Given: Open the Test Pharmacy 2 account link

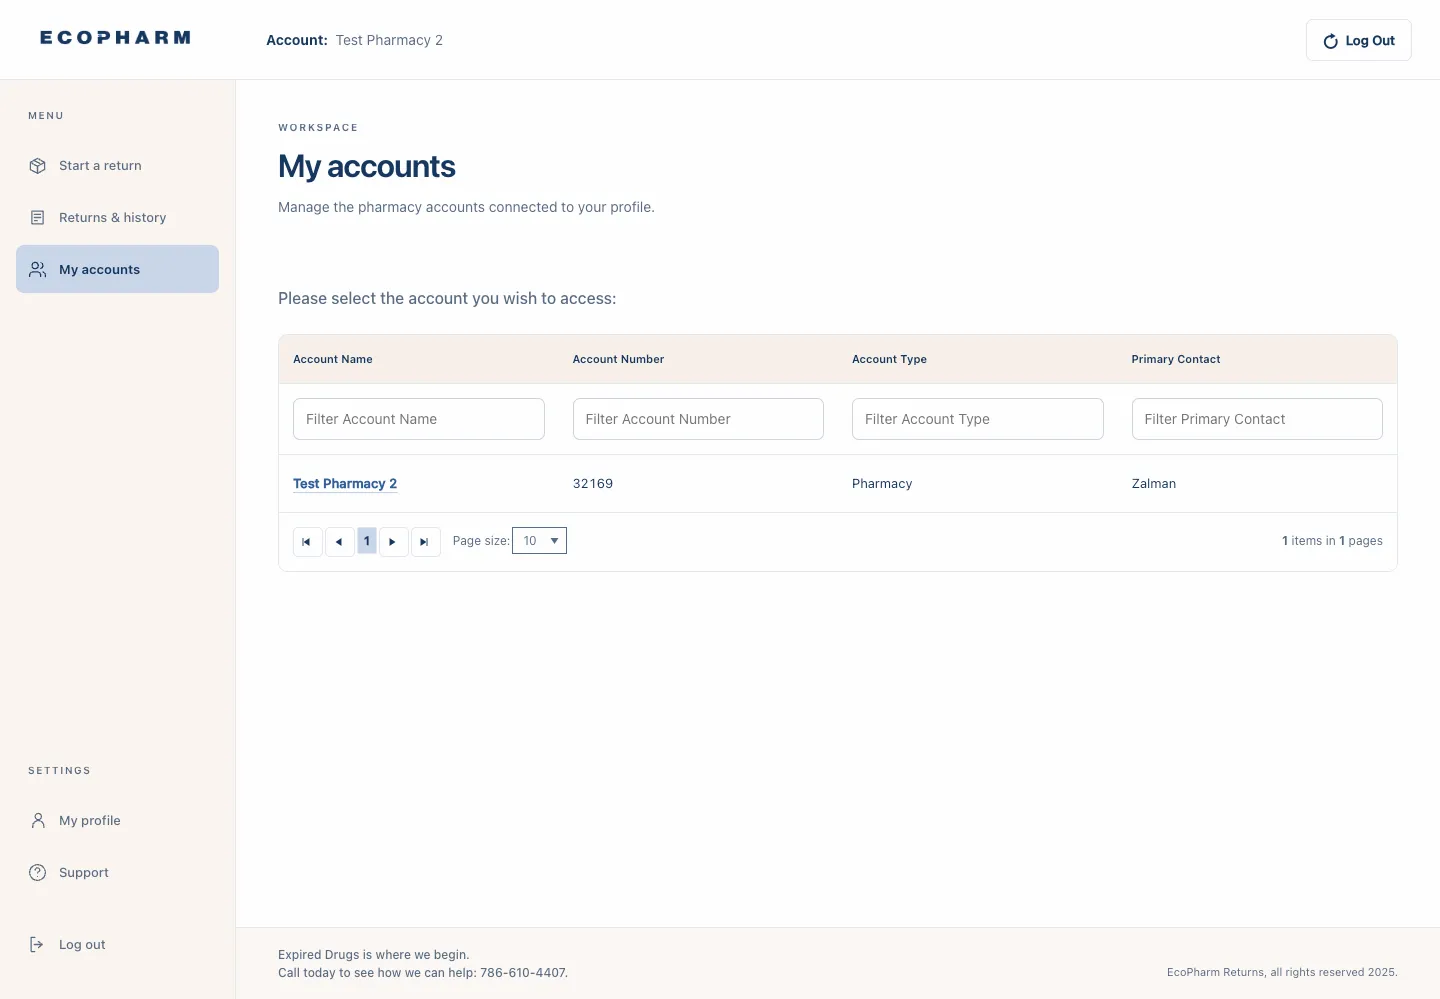Looking at the screenshot, I should 345,484.
